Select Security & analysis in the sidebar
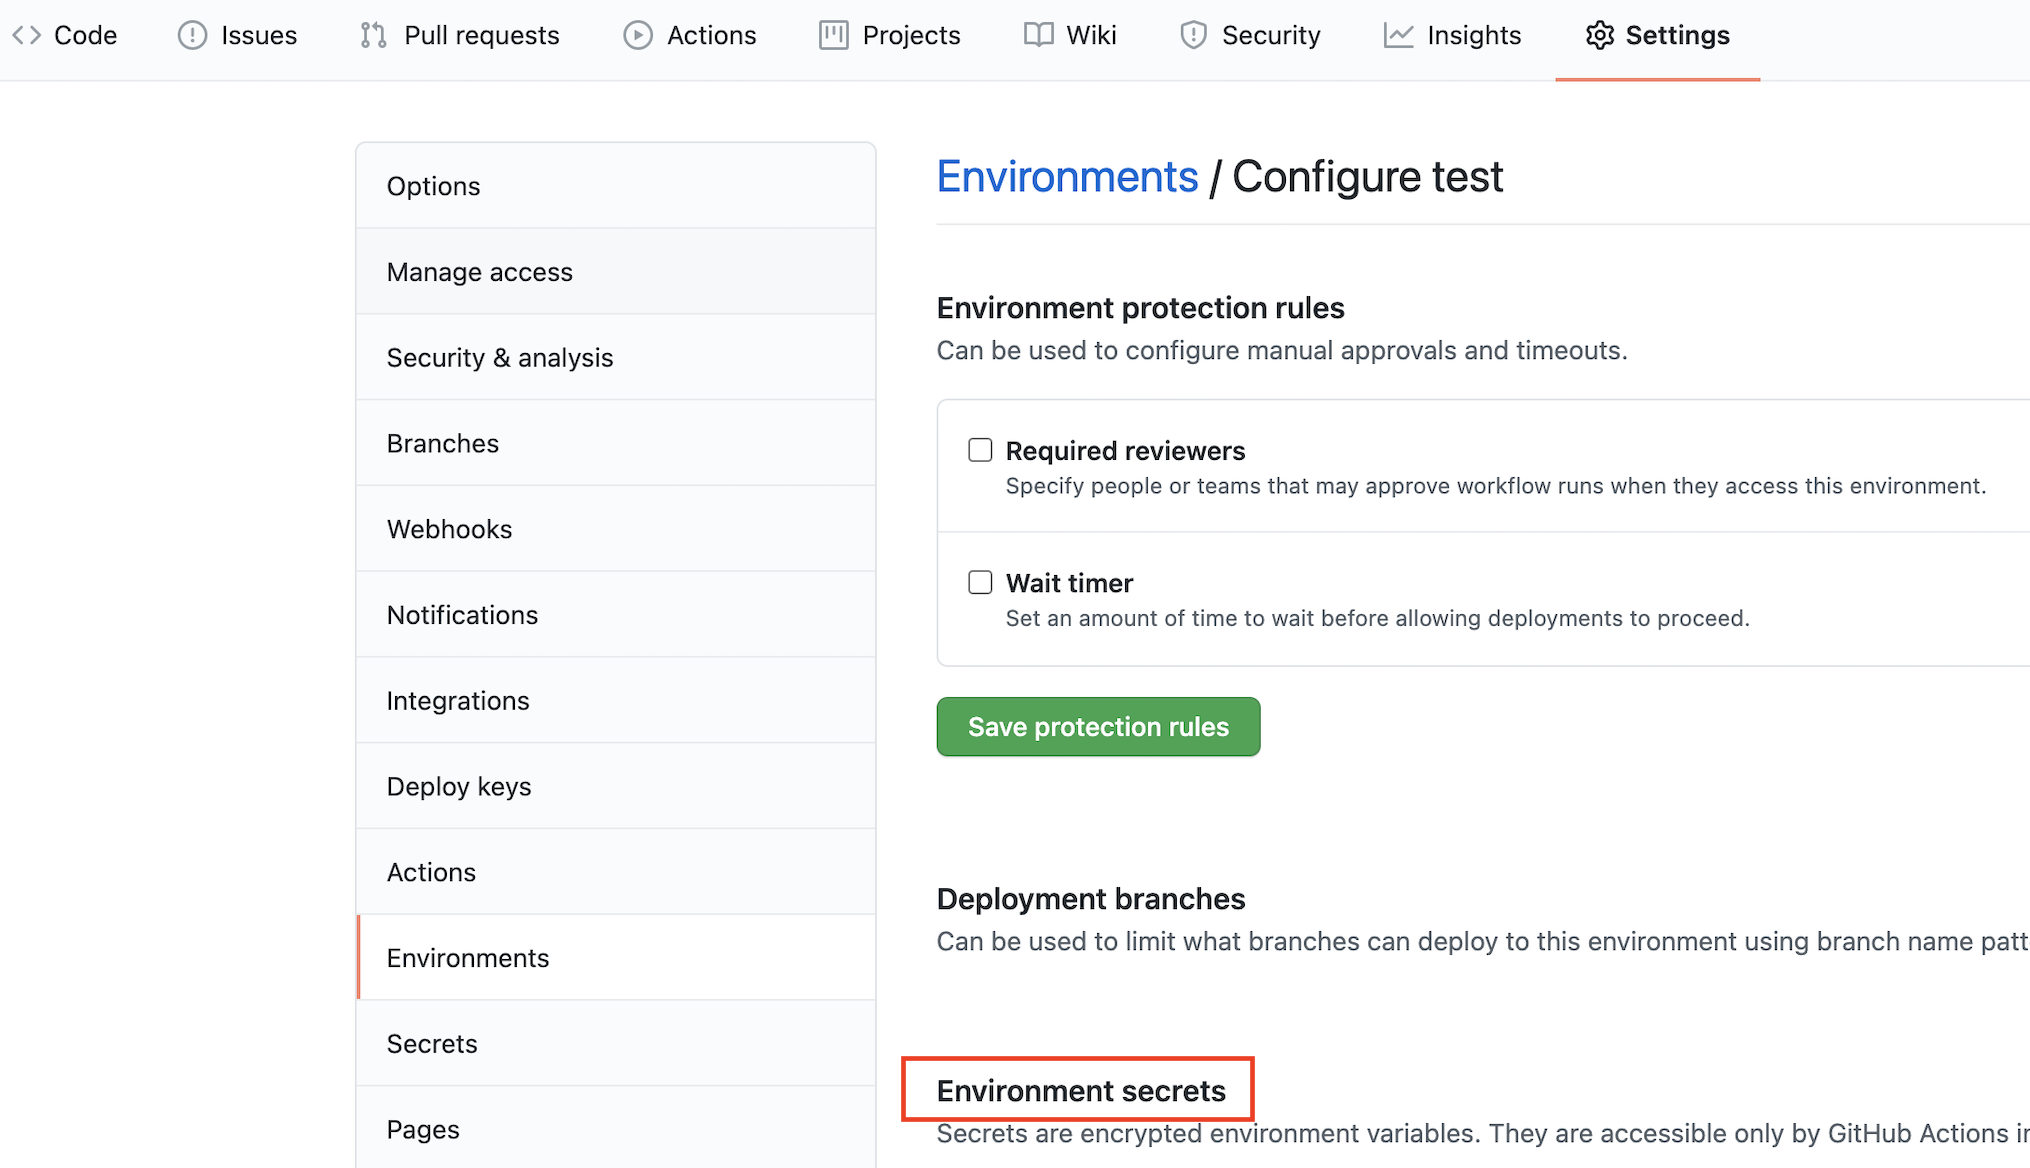This screenshot has width=2030, height=1168. tap(616, 358)
